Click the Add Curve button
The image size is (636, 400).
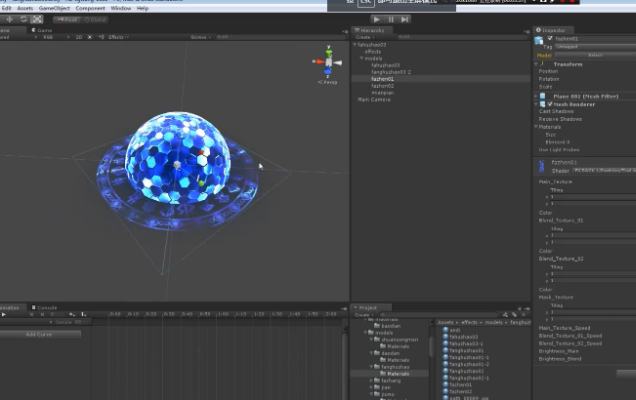click(40, 334)
